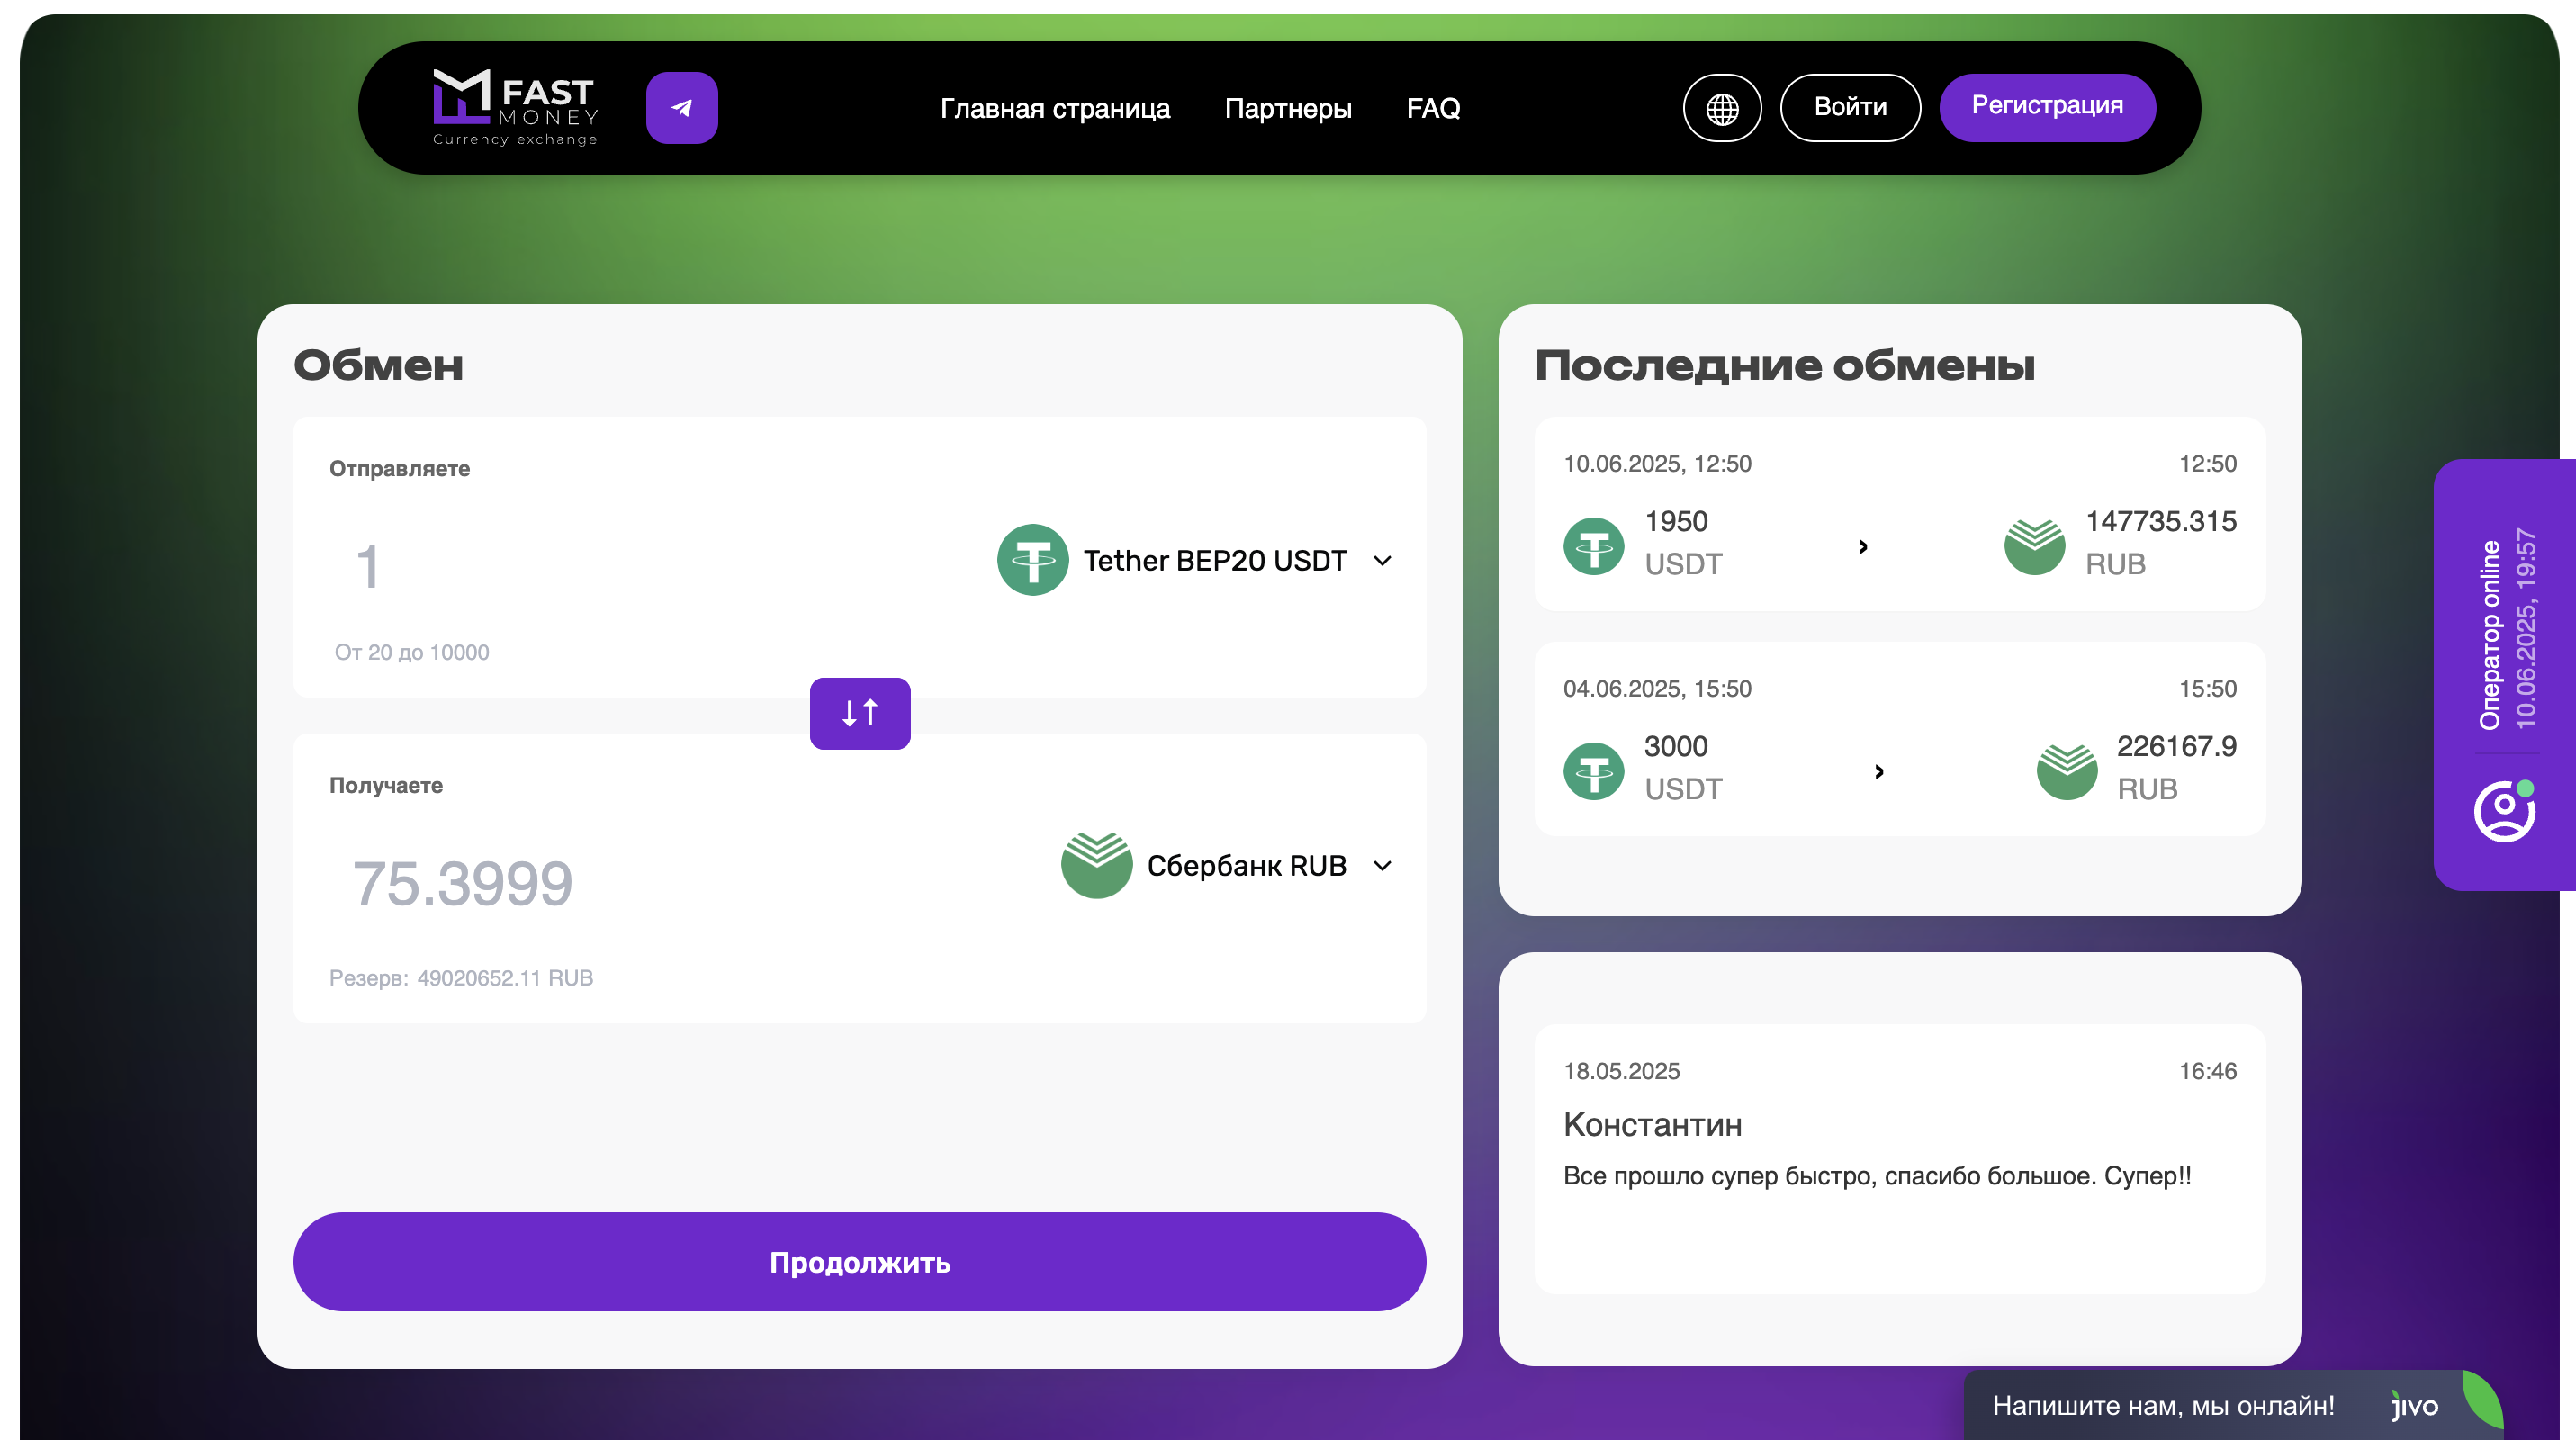
Task: Click the Обмен heading
Action: (378, 365)
